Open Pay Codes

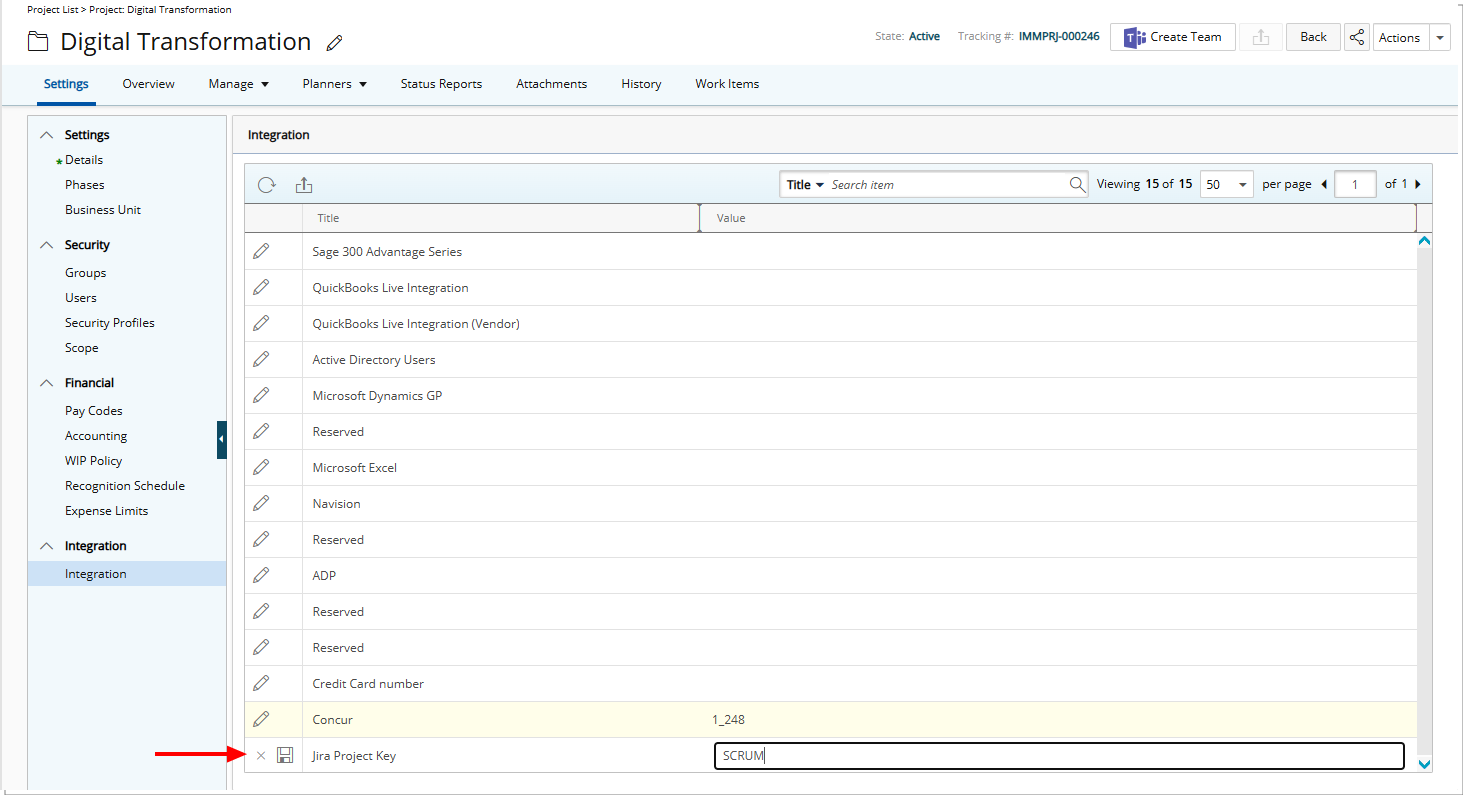coord(94,411)
